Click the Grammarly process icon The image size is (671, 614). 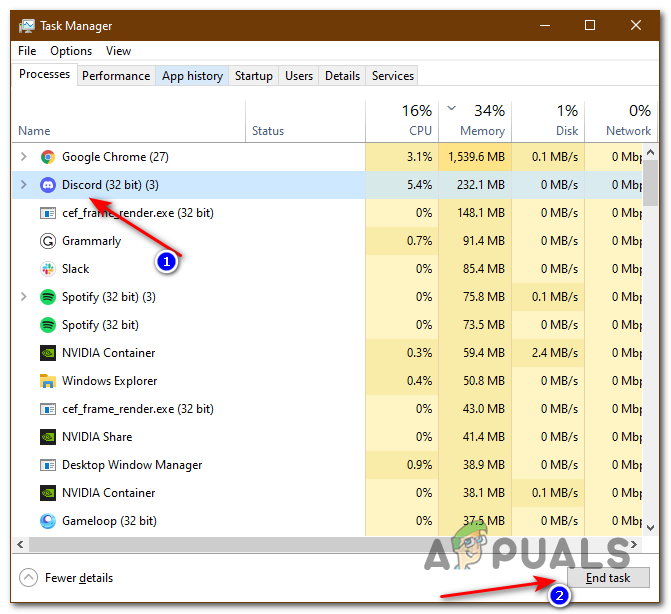tap(48, 241)
